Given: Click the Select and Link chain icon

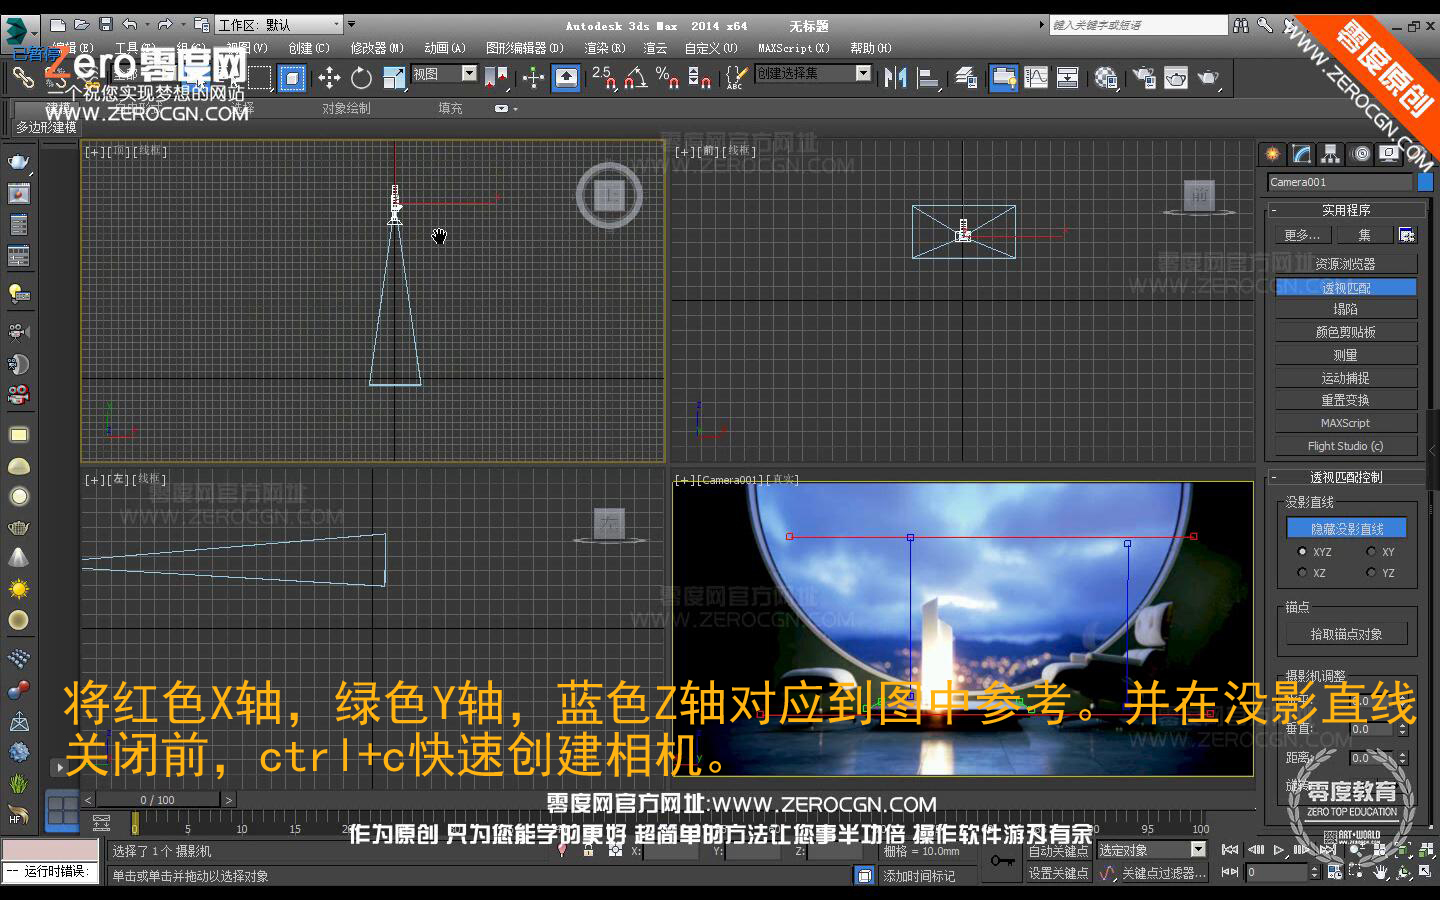Looking at the screenshot, I should point(23,78).
